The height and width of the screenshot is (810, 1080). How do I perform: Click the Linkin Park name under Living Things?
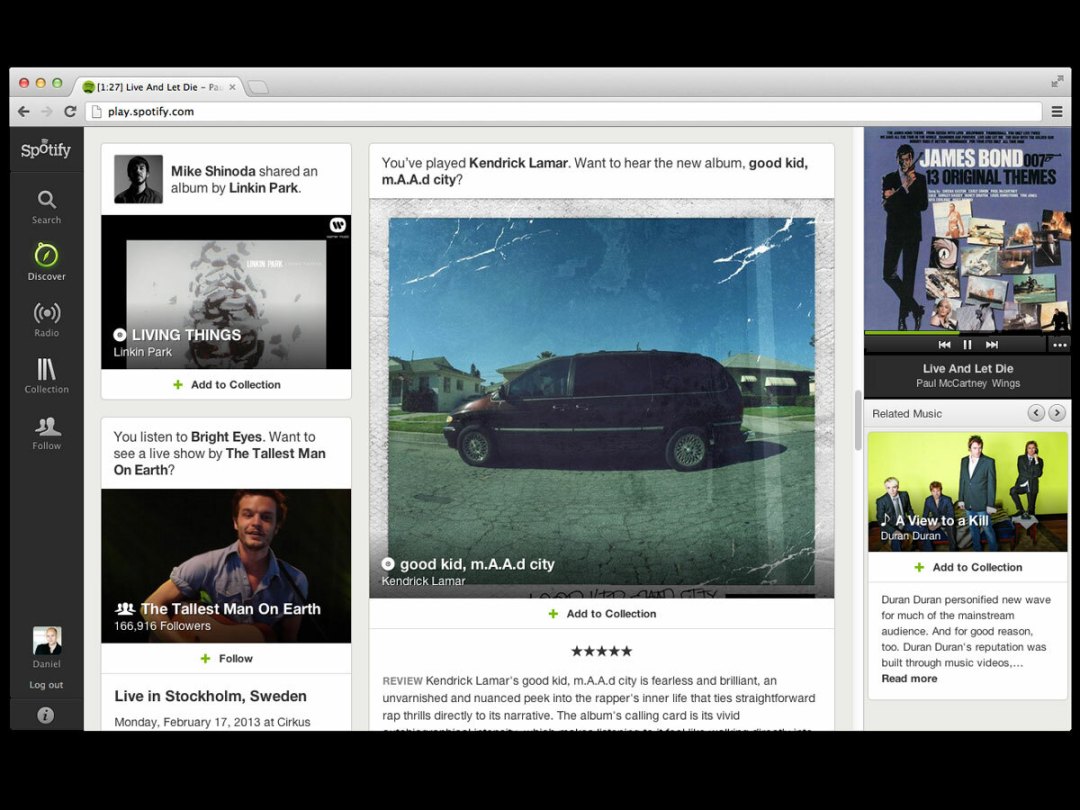[x=143, y=352]
